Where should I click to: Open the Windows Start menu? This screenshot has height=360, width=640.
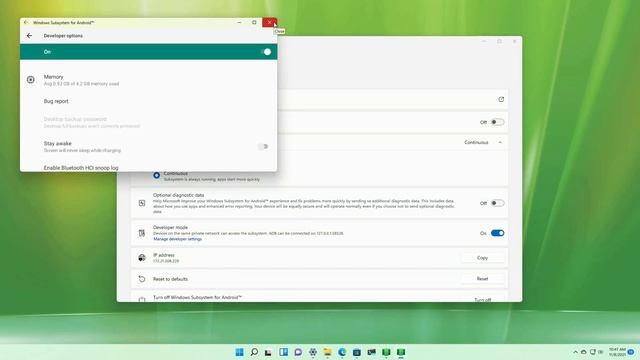(239, 352)
